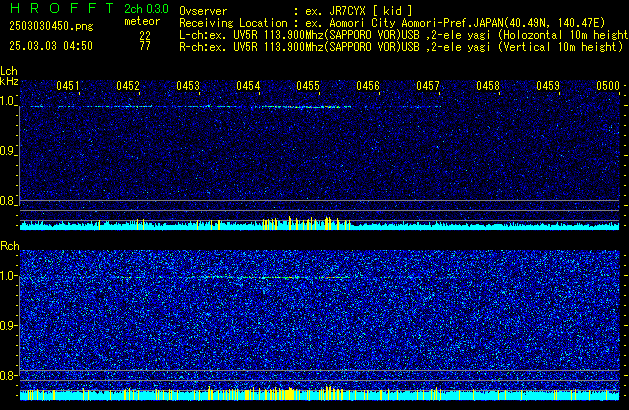Click the 0.8 frequency label on Lch axis

point(8,201)
